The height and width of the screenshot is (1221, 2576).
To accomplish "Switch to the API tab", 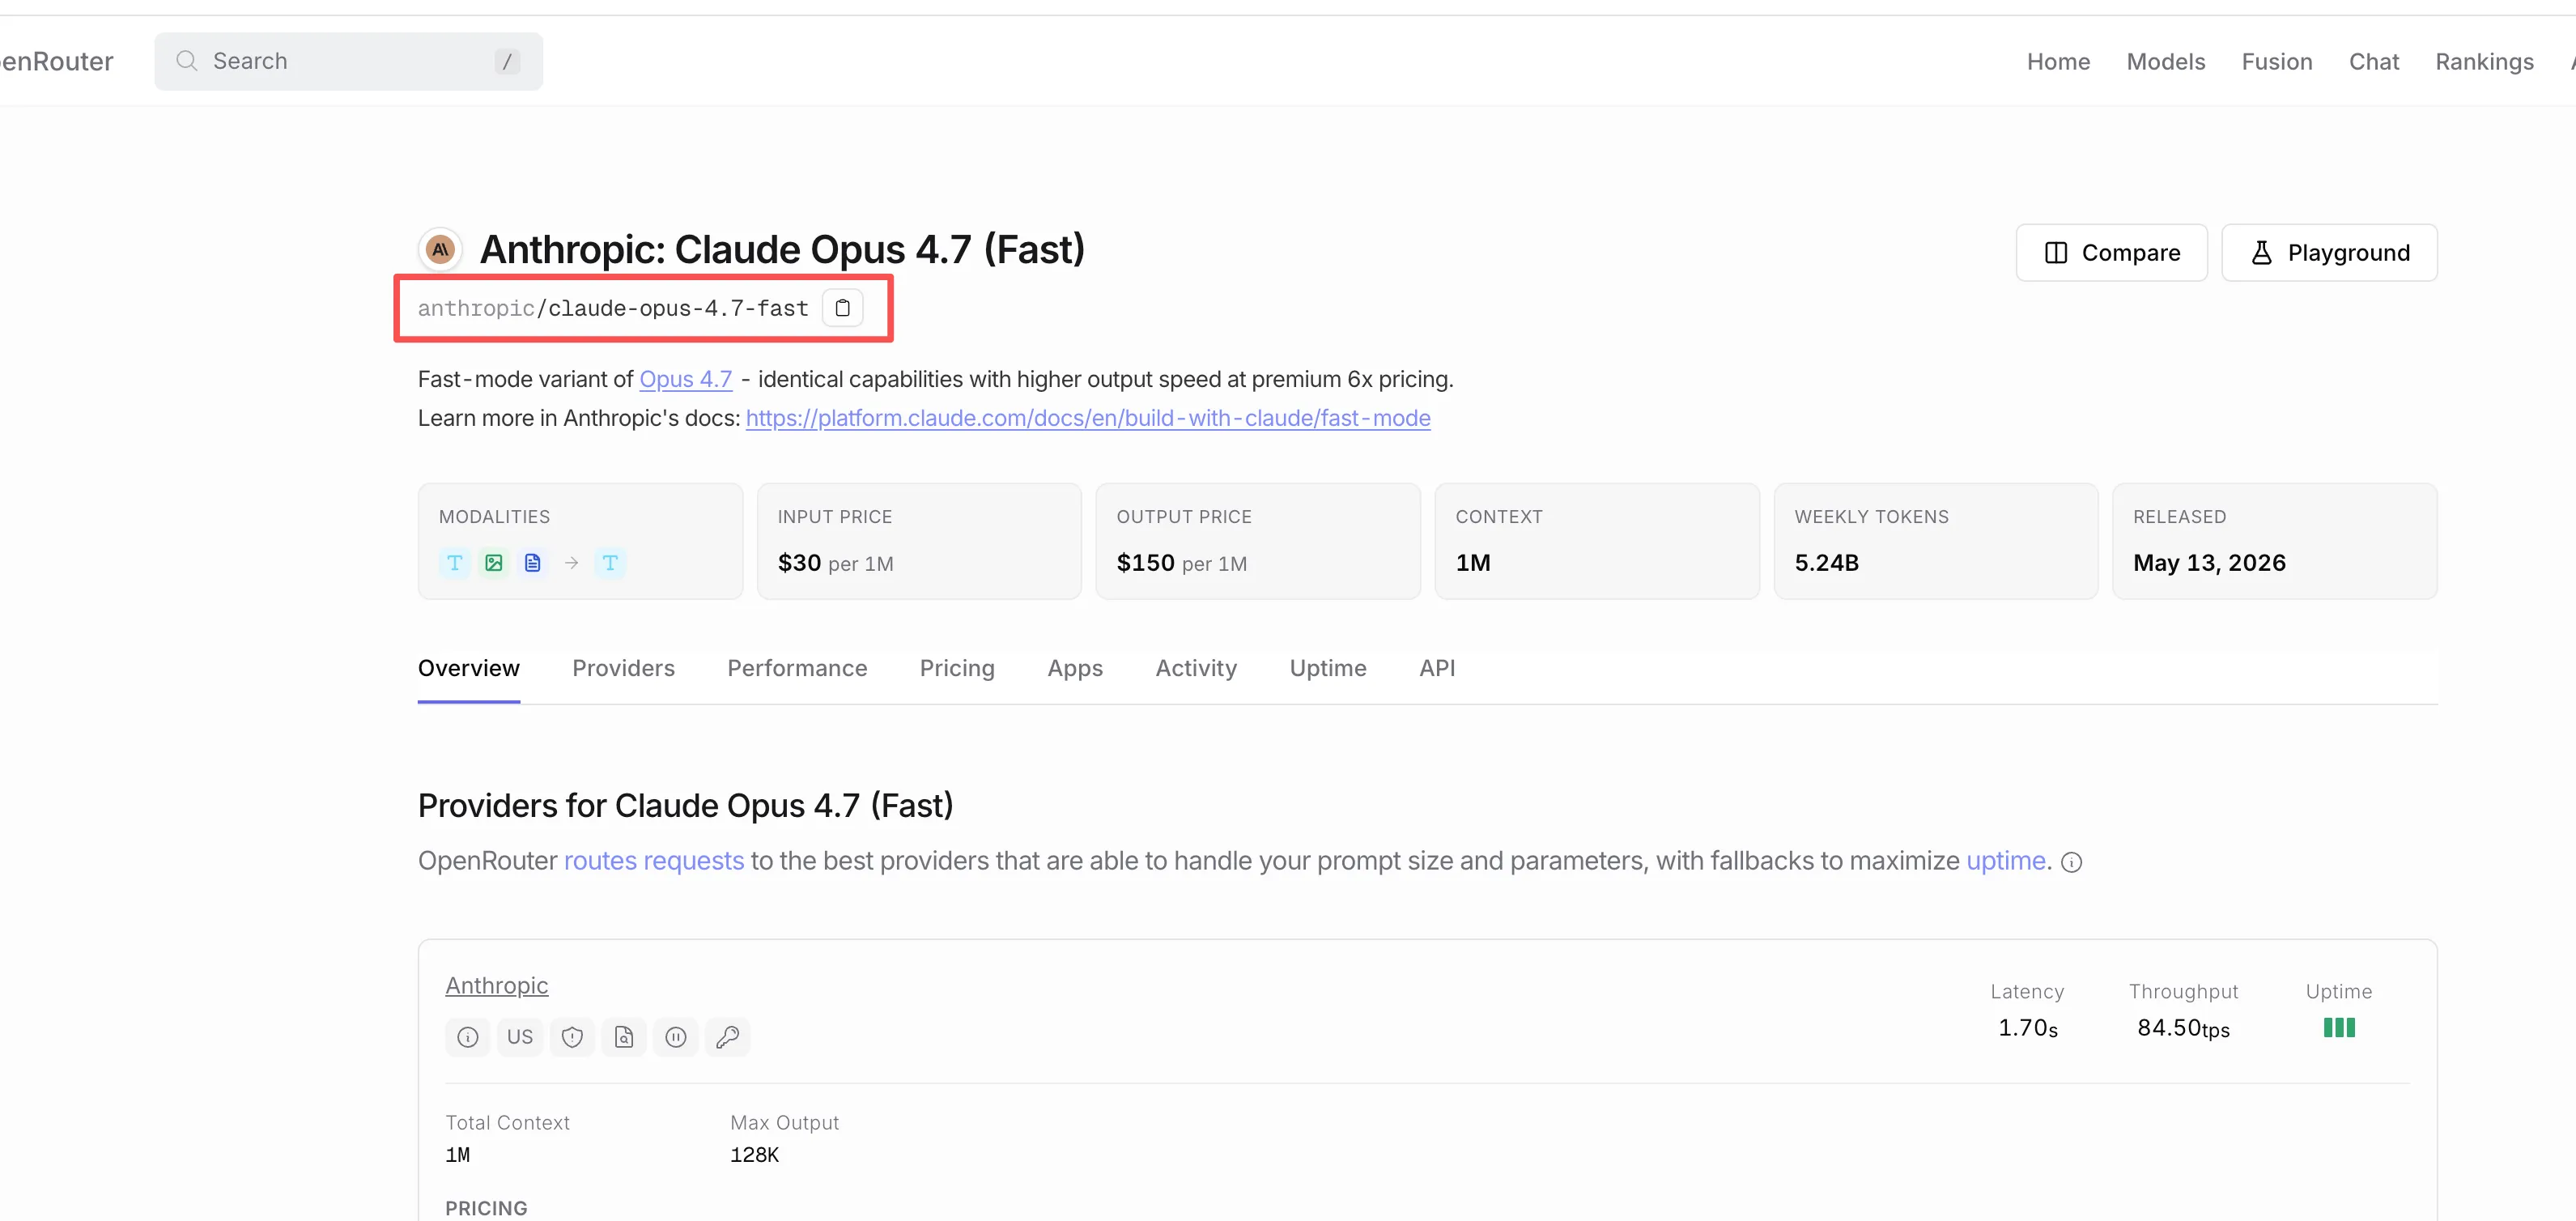I will (1437, 668).
